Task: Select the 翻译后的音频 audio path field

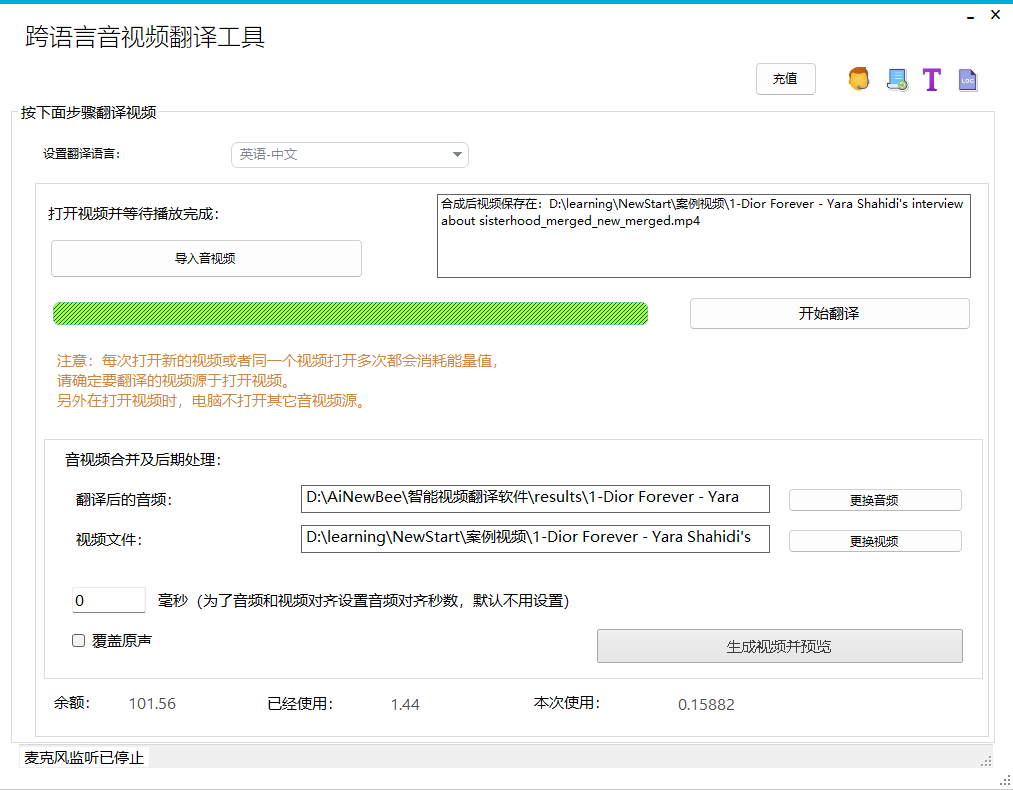Action: tap(535, 499)
